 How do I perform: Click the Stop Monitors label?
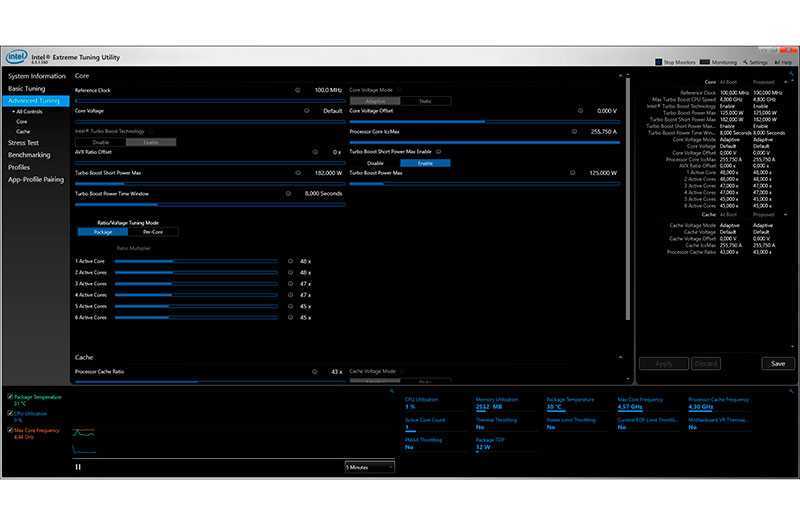click(x=680, y=62)
